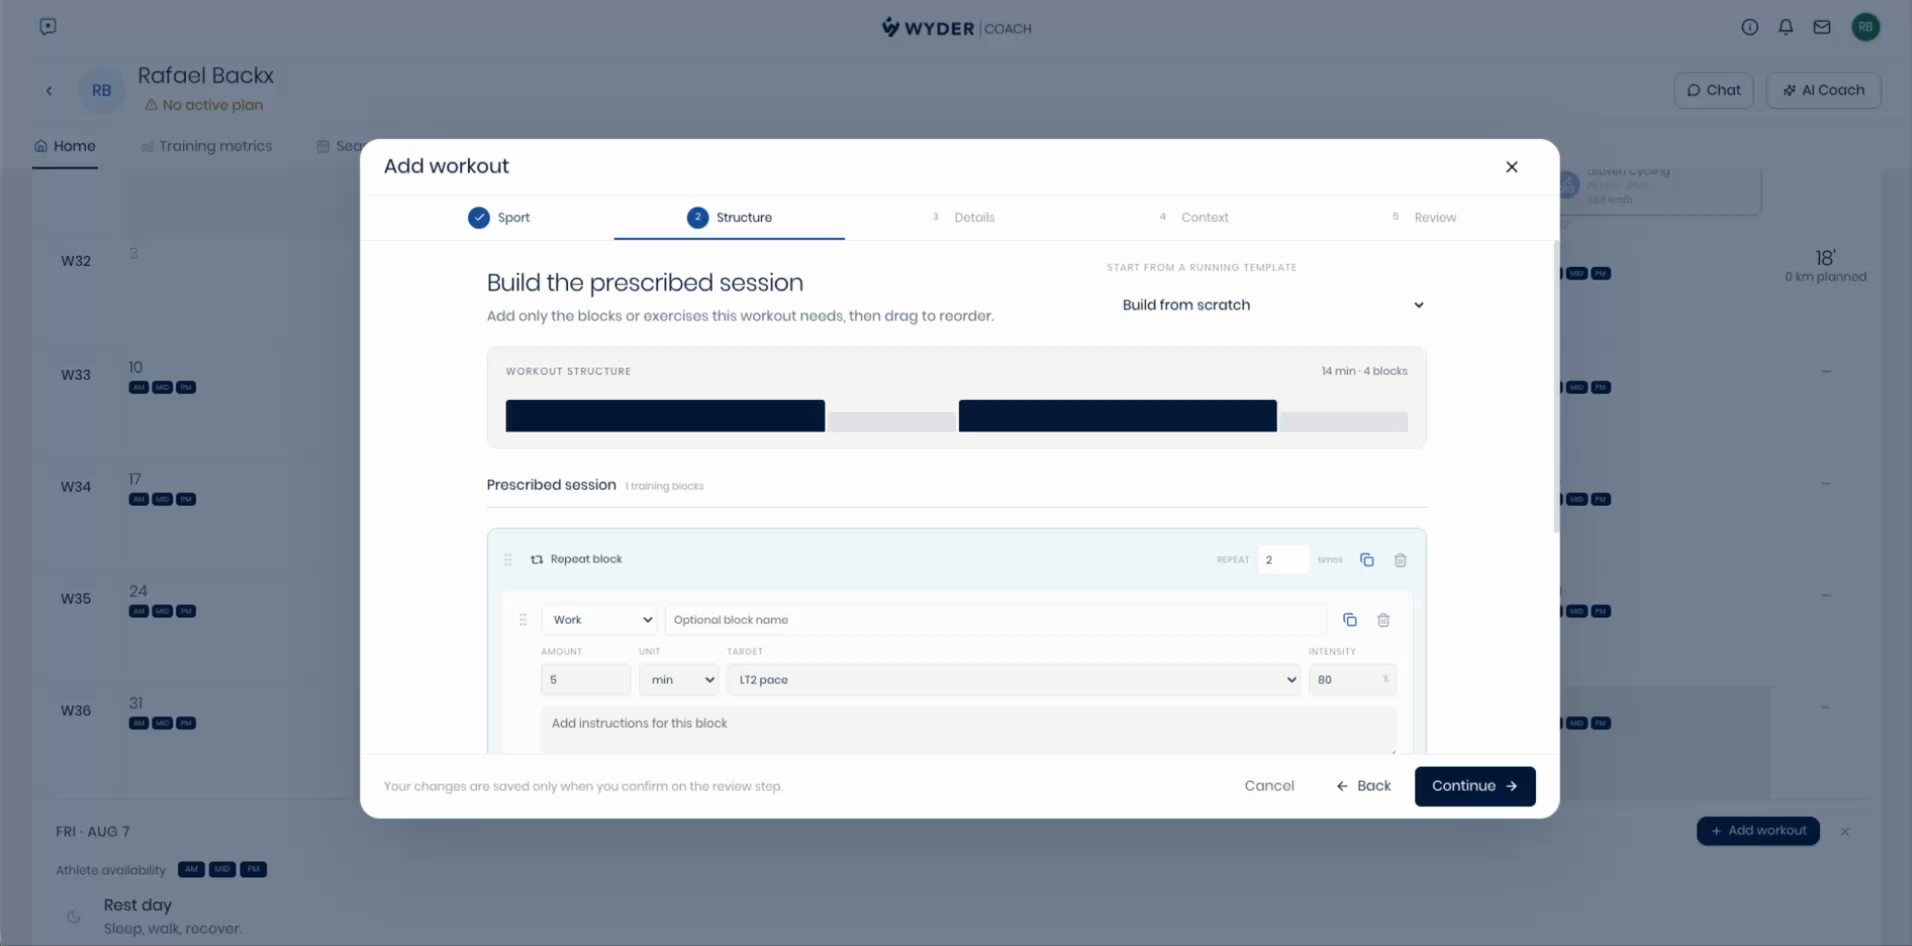
Task: Jump to the Review step
Action: (1424, 218)
